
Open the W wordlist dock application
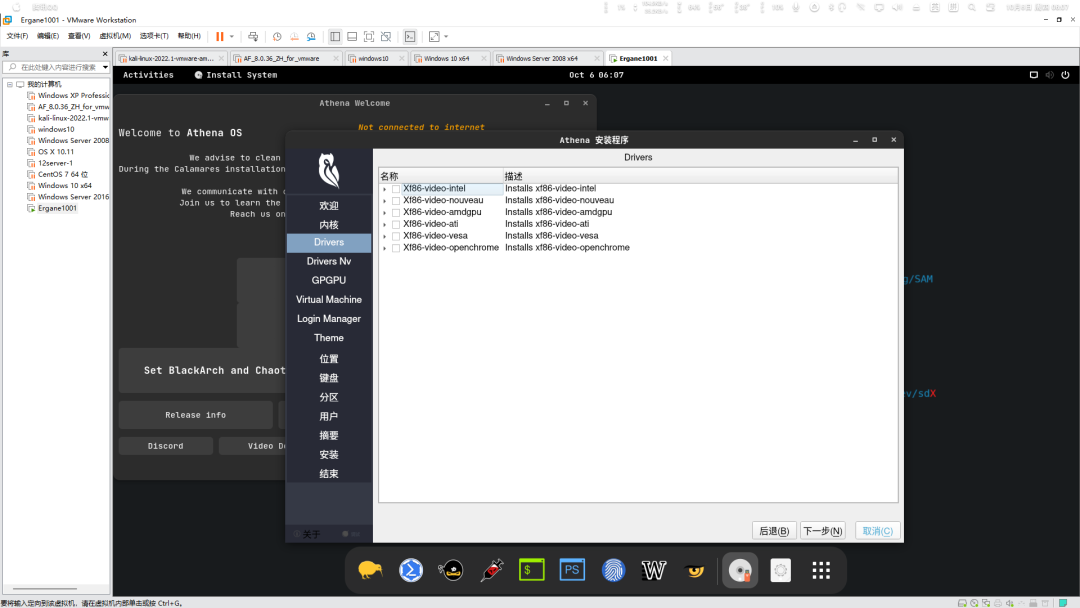pyautogui.click(x=653, y=570)
